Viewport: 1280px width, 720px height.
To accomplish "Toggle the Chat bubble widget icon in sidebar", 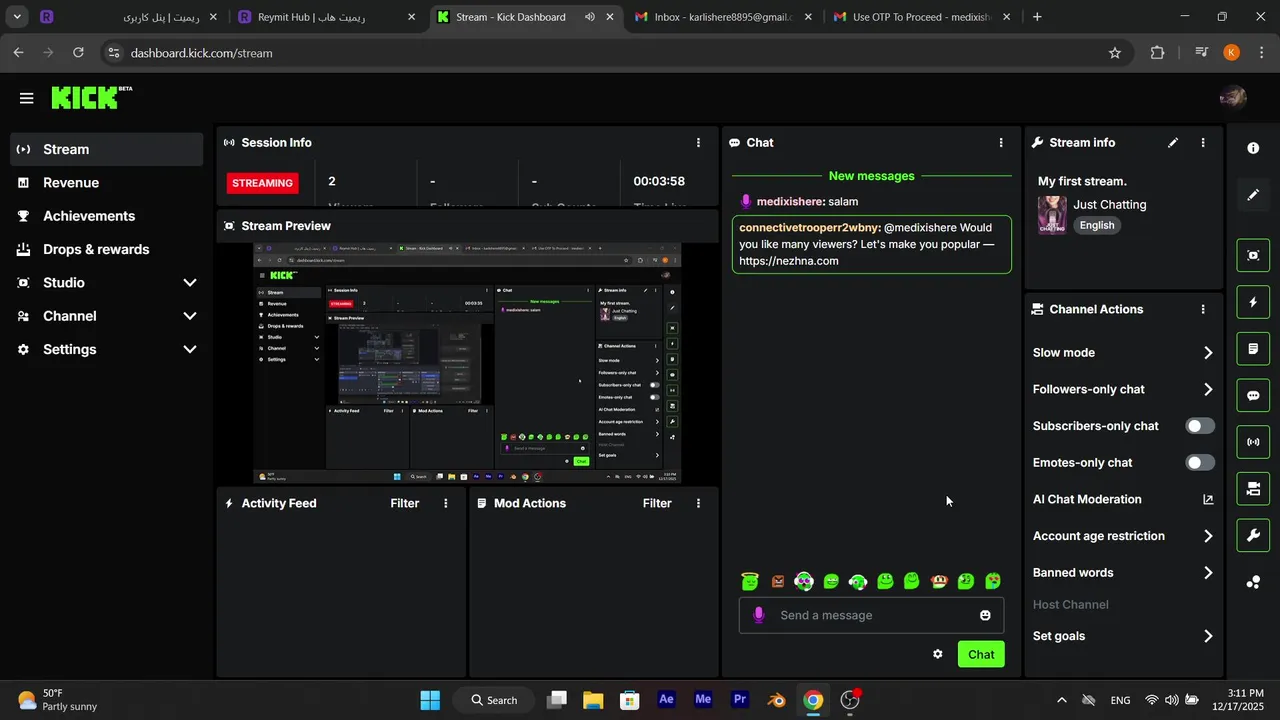I will [1253, 395].
